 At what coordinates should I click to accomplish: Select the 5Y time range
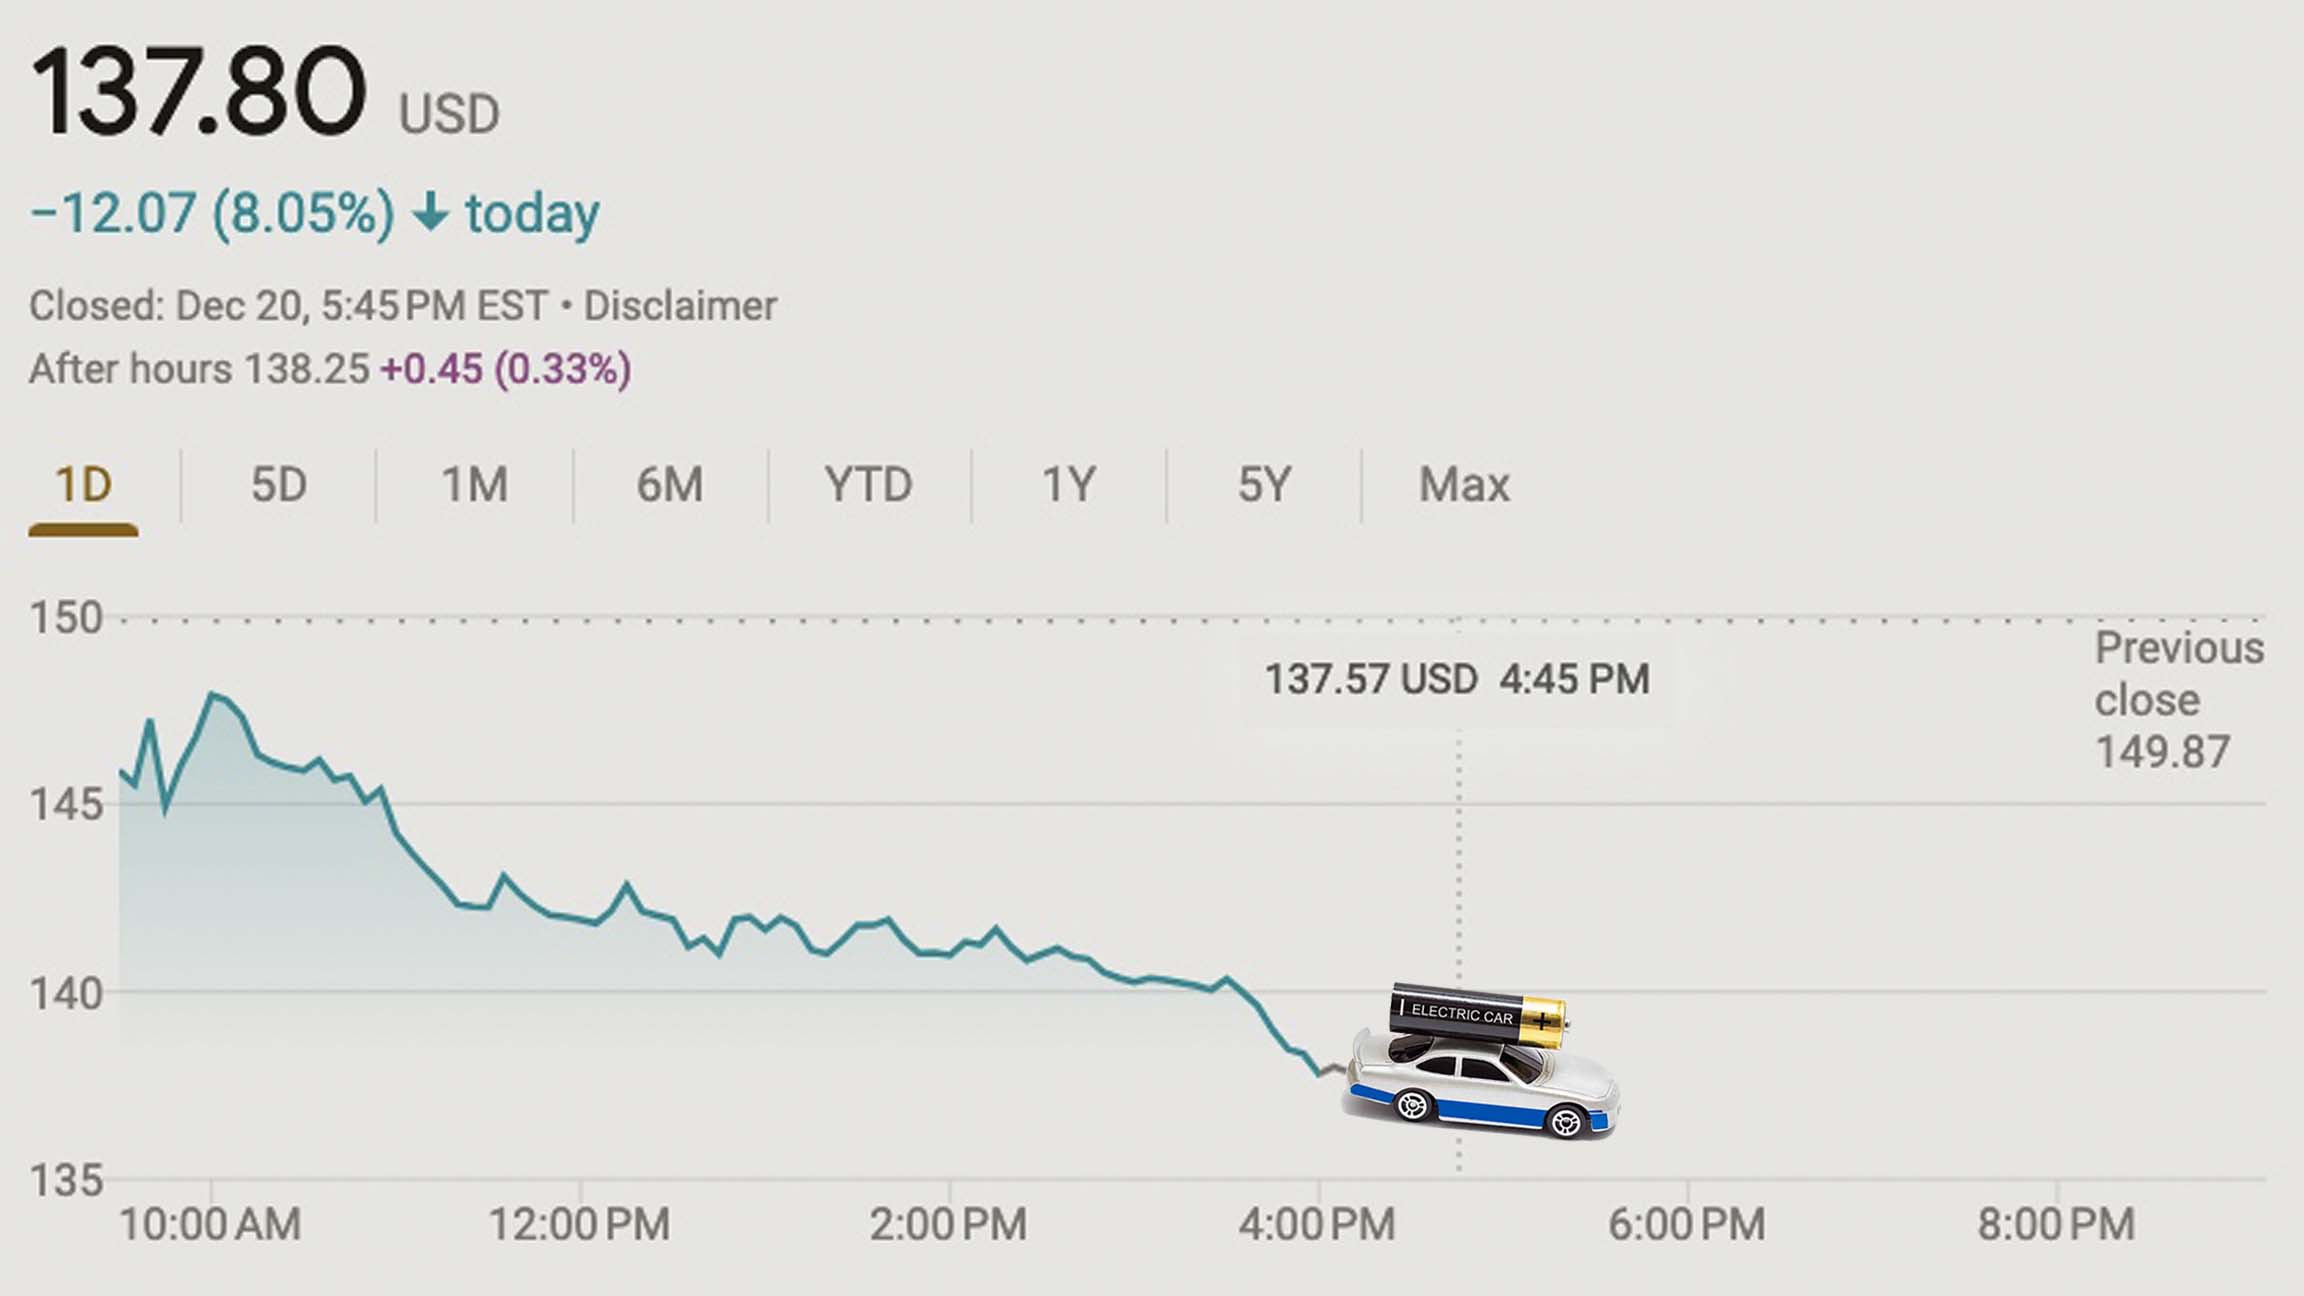coord(1262,484)
